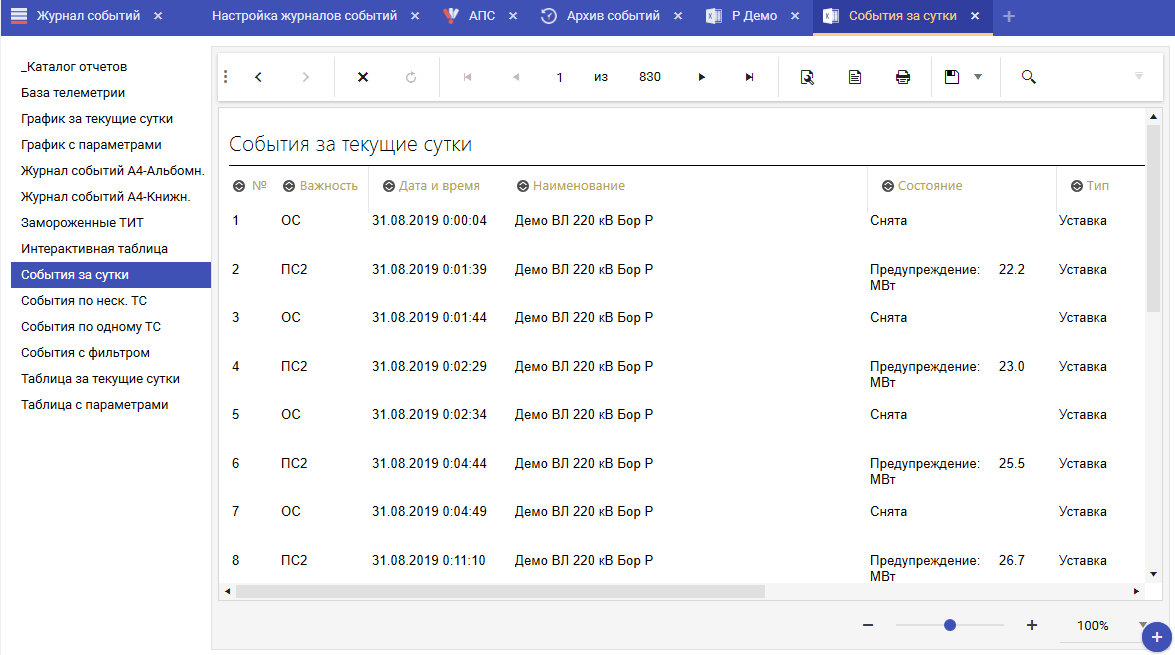
Task: Switch to the Архив событий tab
Action: click(x=612, y=16)
